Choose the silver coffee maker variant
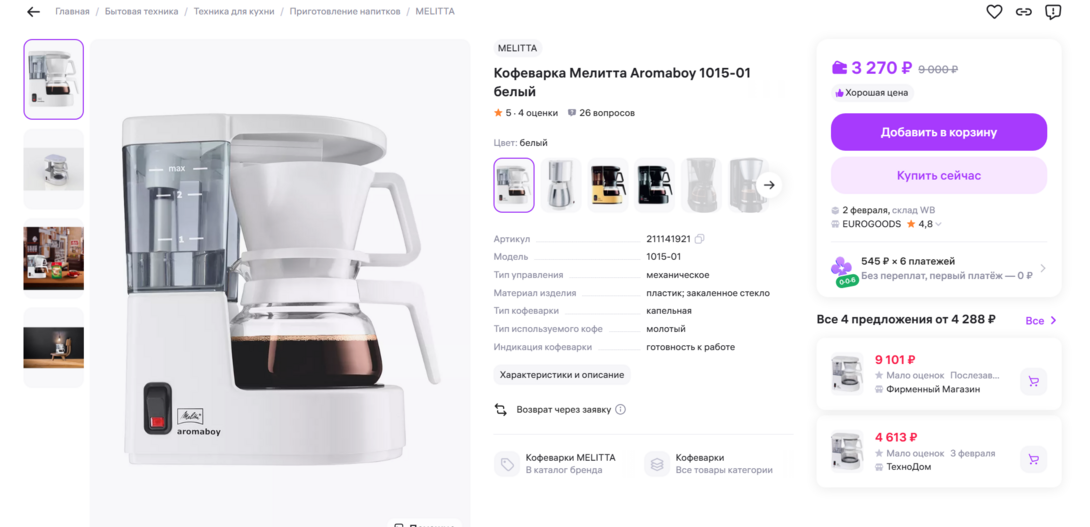The height and width of the screenshot is (527, 1090). 561,185
